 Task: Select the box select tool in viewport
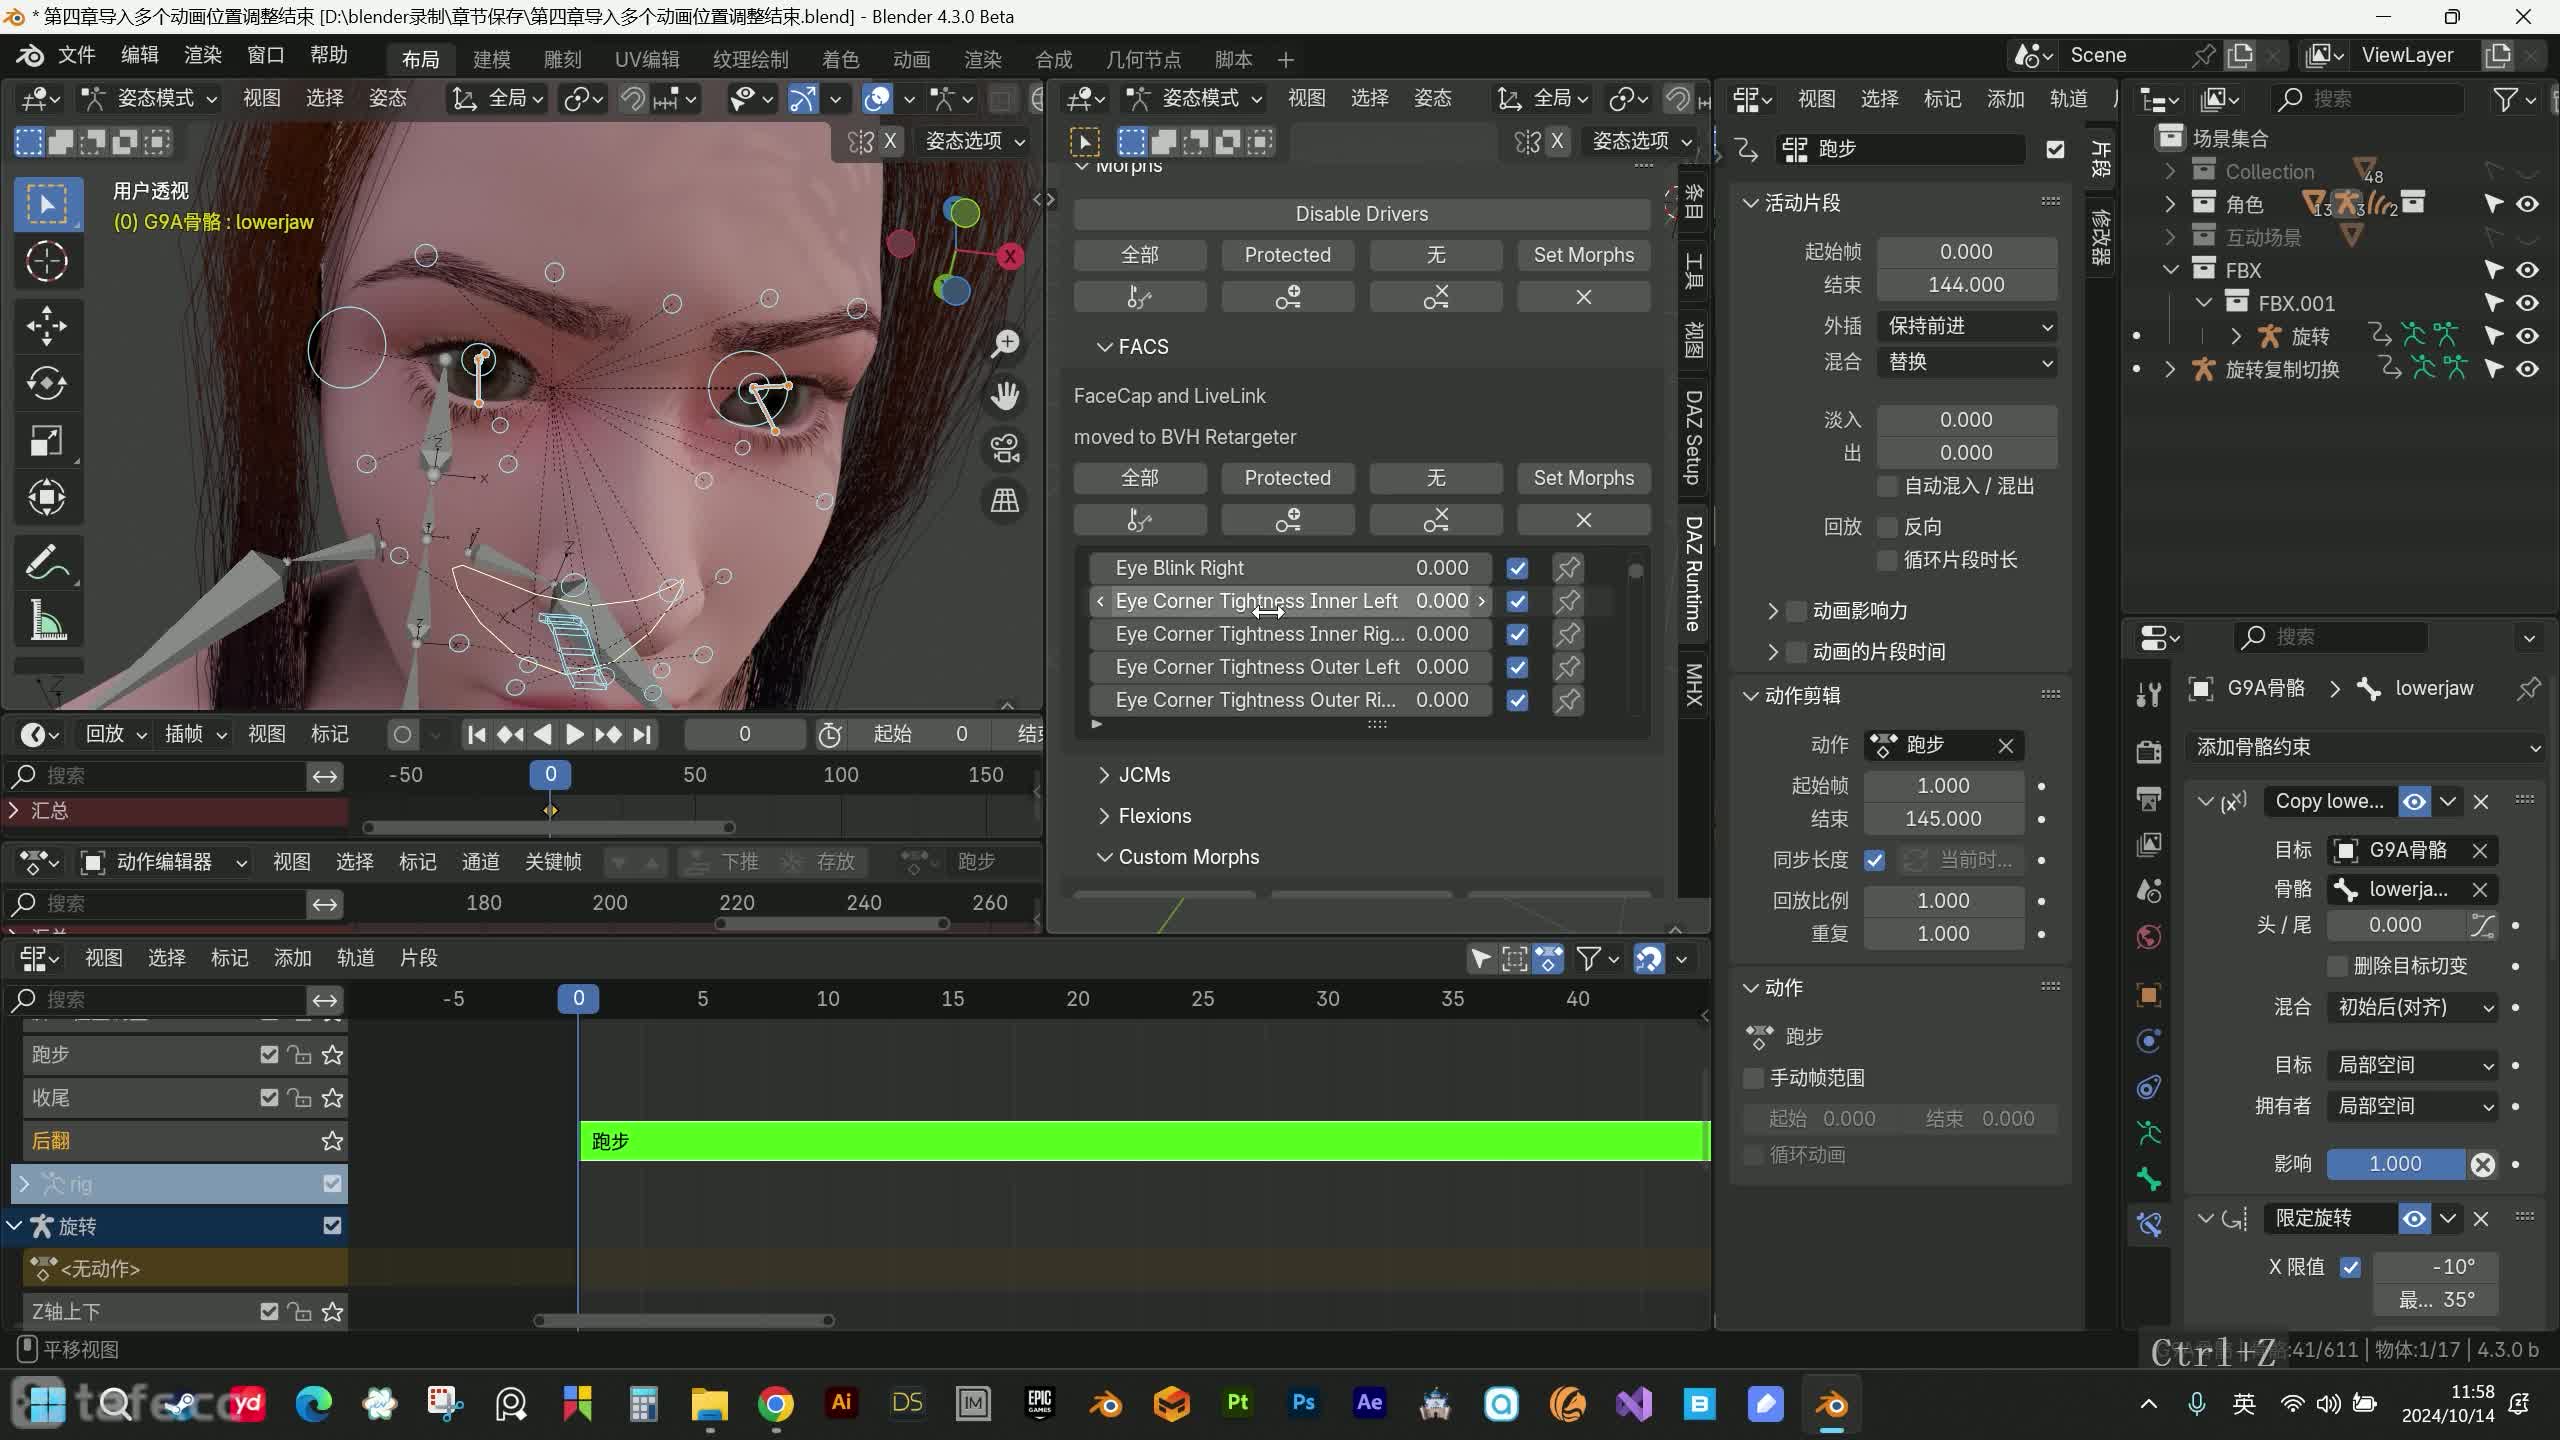[46, 204]
